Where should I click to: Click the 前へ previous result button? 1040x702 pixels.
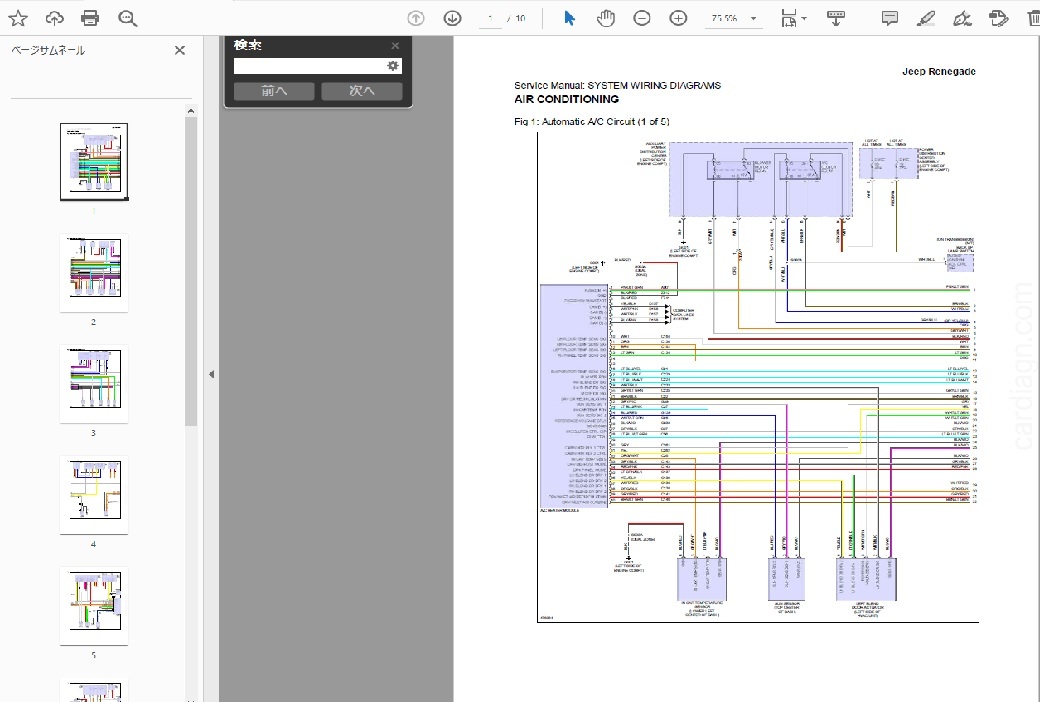[x=274, y=91]
